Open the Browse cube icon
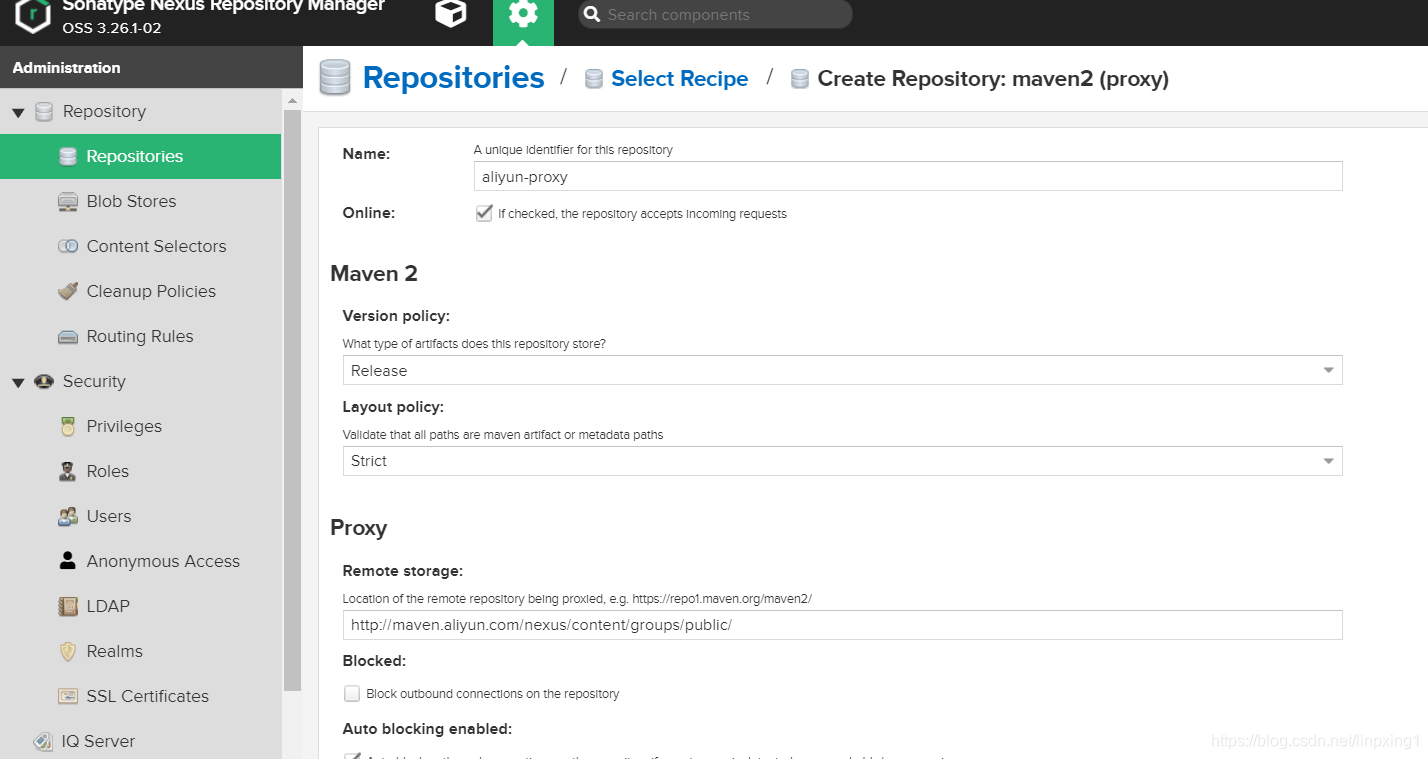Viewport: 1428px width, 759px height. [451, 13]
